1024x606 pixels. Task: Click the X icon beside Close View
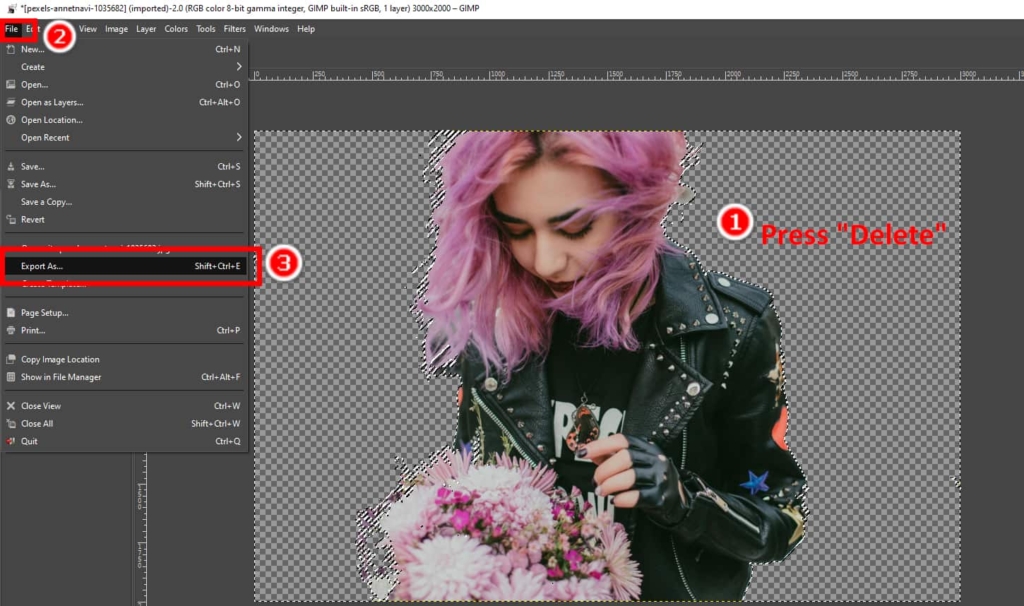[11, 406]
